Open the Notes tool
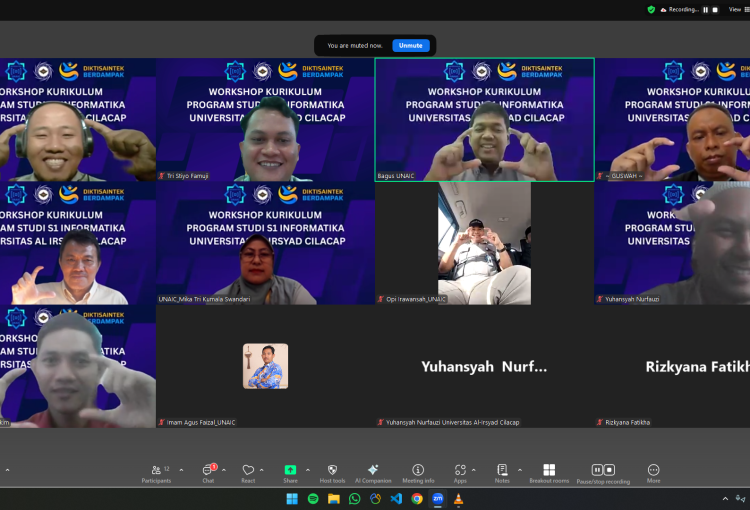The width and height of the screenshot is (750, 510). coord(502,472)
